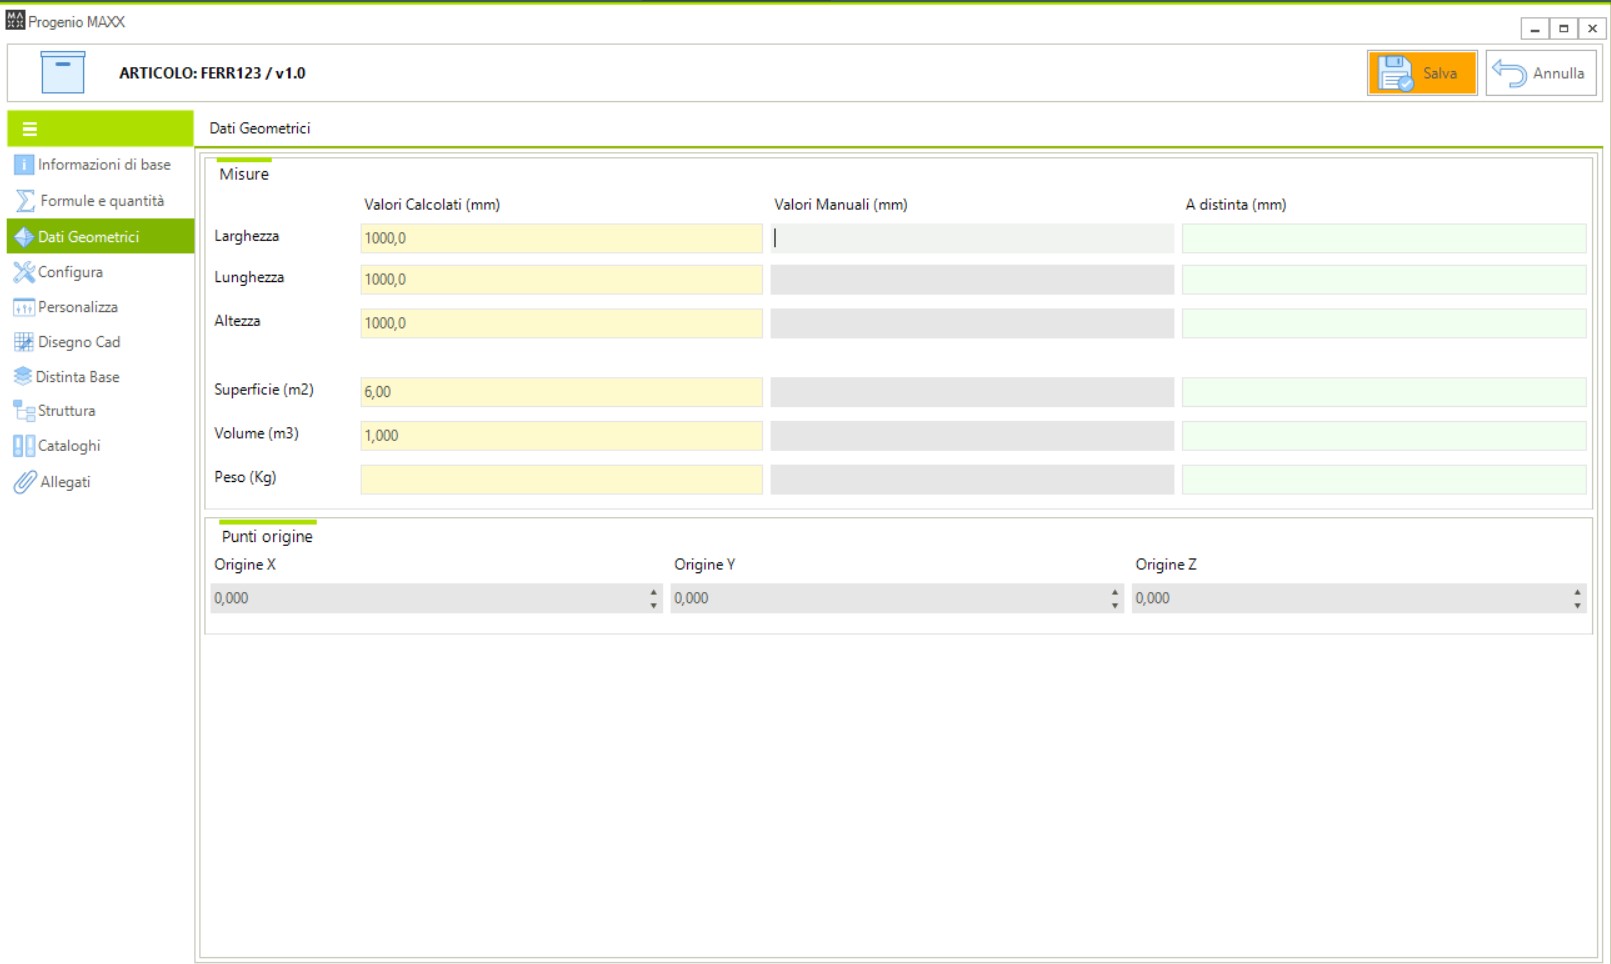
Task: Click the Valori Calcolati (mm) column header
Action: coord(432,204)
